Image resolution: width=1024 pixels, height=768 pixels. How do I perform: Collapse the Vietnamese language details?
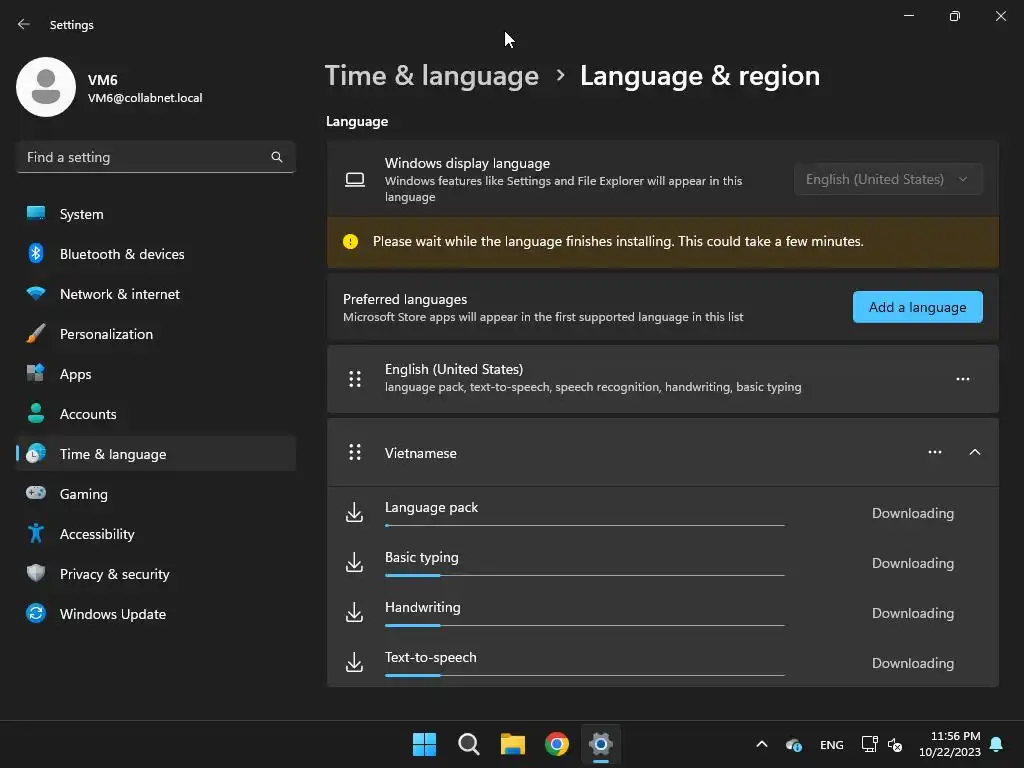point(975,452)
